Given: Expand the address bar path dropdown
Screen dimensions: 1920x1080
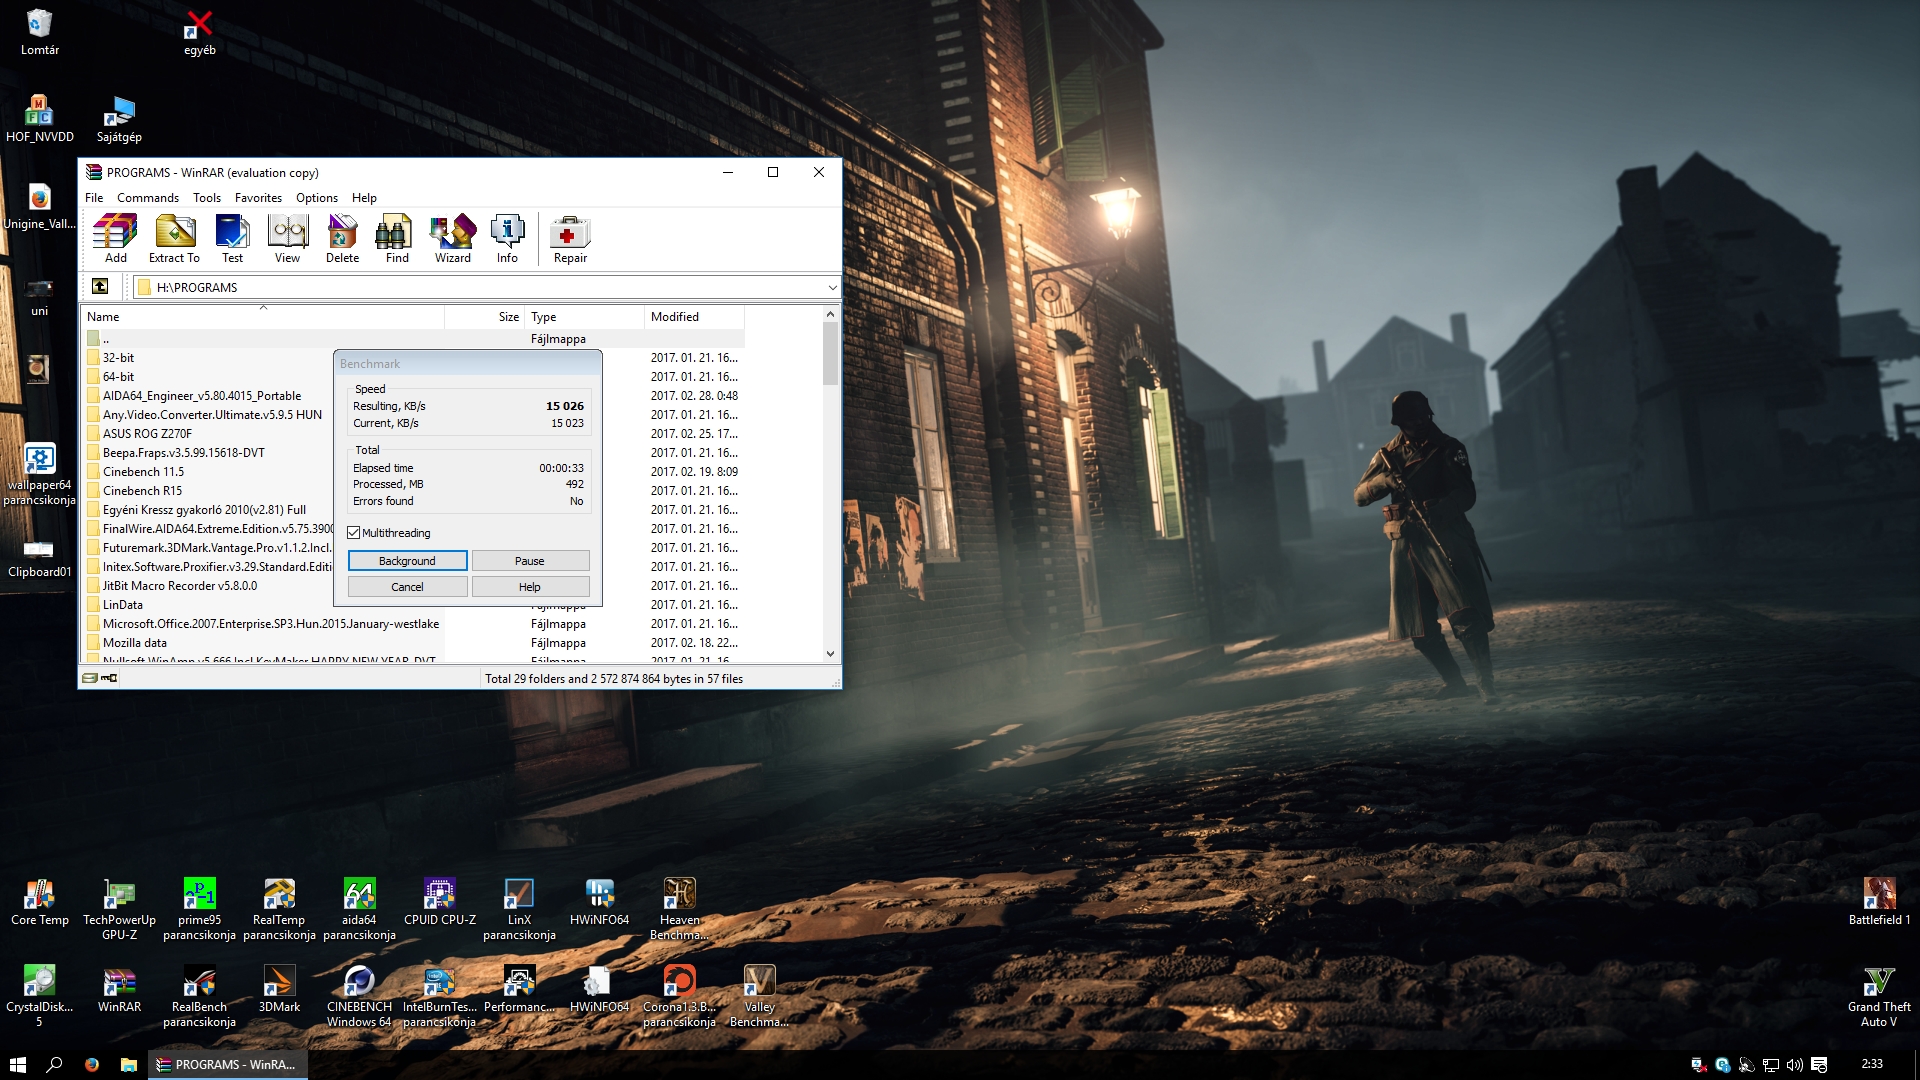Looking at the screenshot, I should coord(832,287).
